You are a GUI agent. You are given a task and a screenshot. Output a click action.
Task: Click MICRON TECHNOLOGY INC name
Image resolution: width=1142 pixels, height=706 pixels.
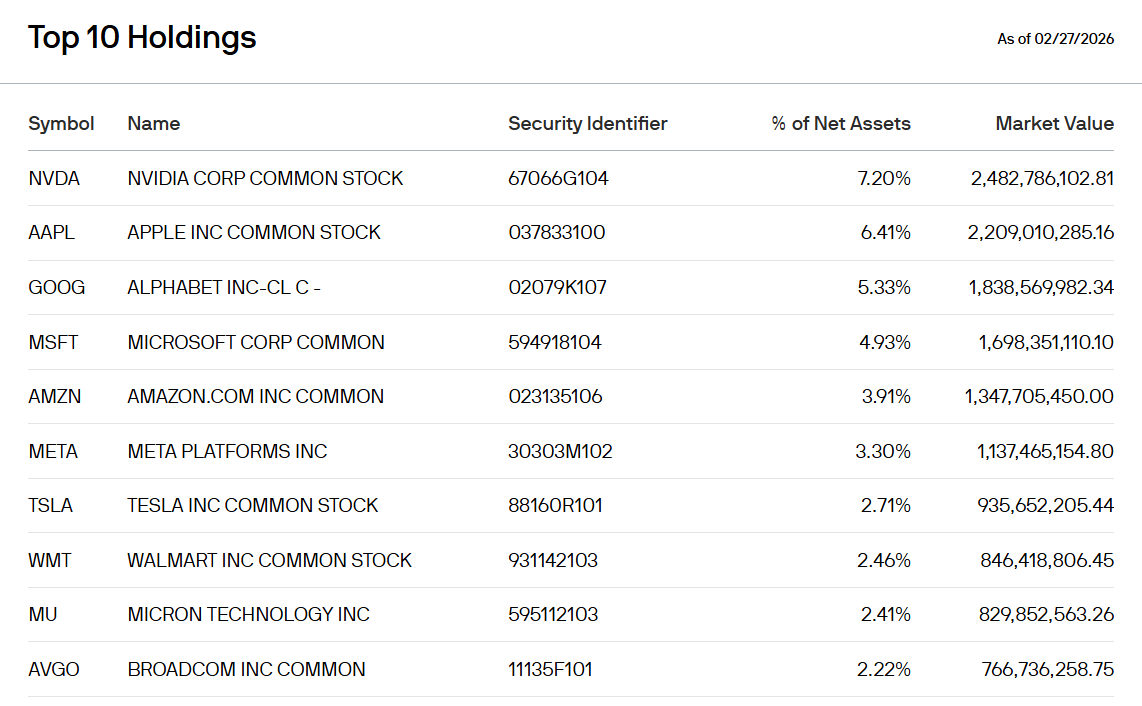click(x=248, y=615)
